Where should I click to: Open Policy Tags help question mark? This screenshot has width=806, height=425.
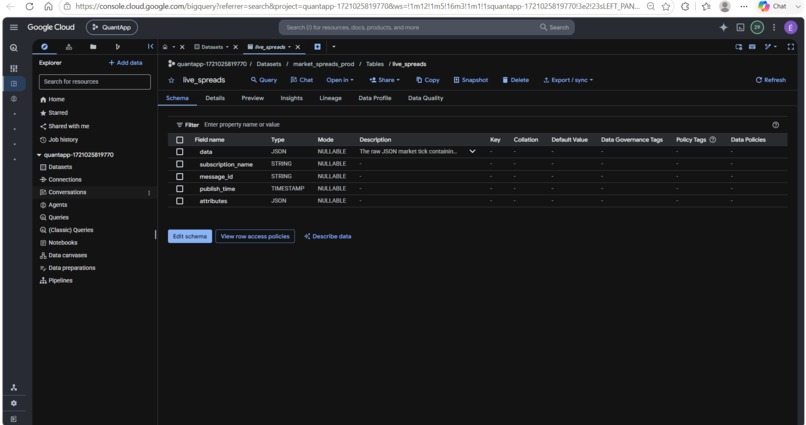(x=712, y=140)
